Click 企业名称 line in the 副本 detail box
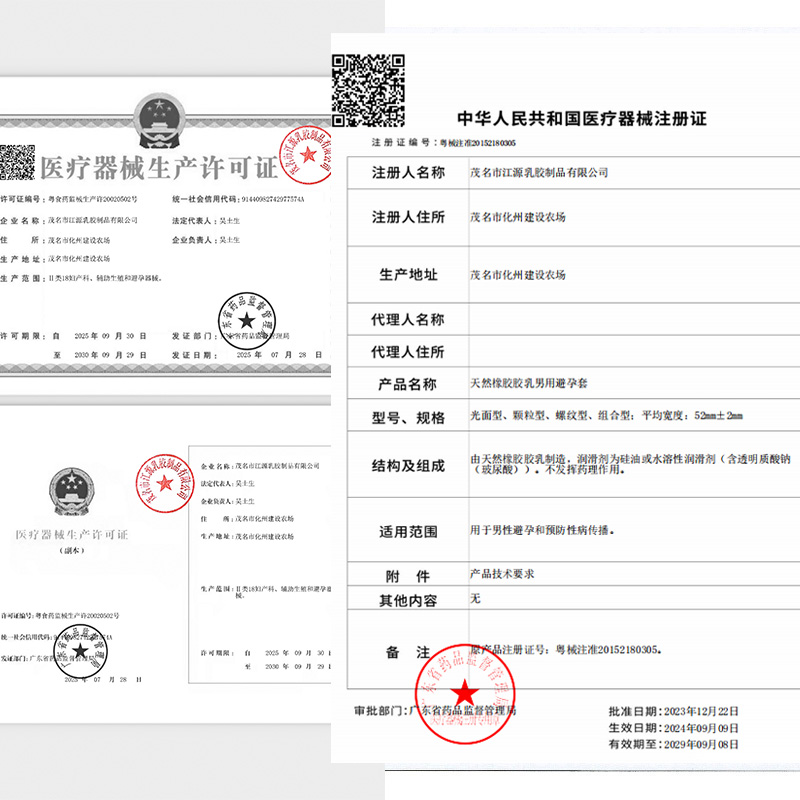This screenshot has width=800, height=800. coord(260,466)
